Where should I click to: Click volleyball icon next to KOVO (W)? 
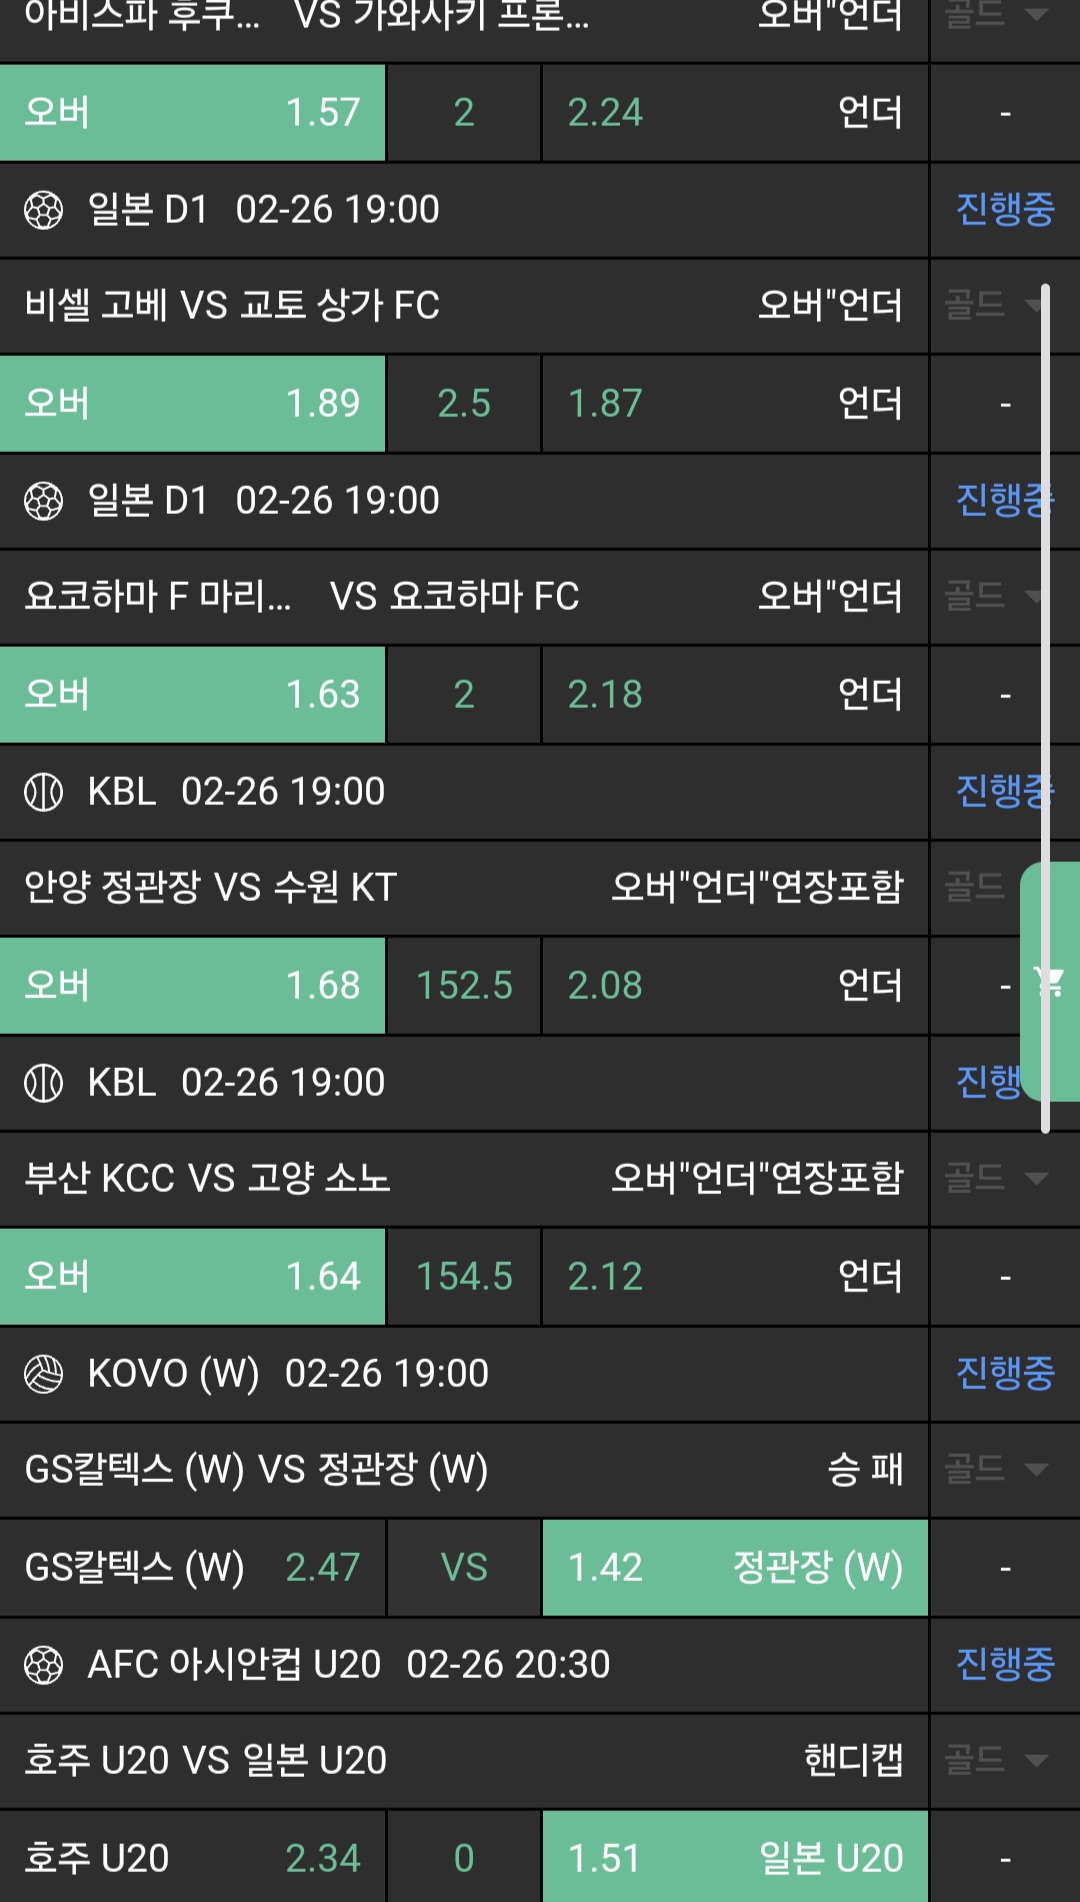(43, 1374)
